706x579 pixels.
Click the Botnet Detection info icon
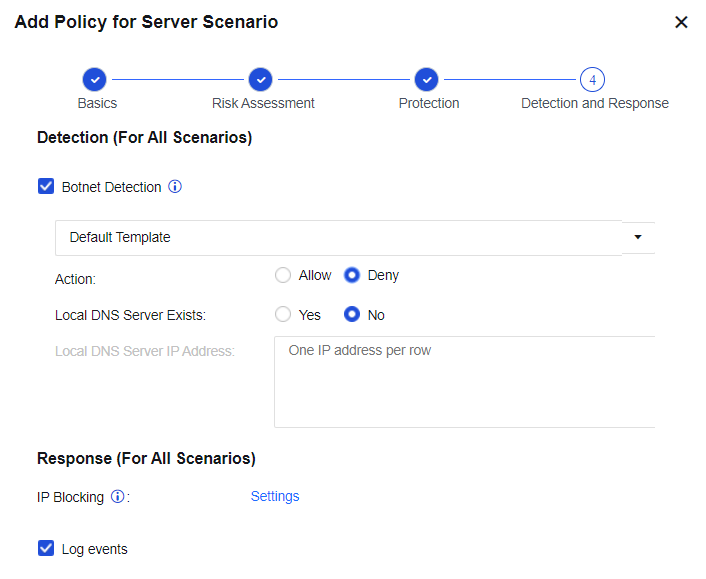[x=175, y=187]
